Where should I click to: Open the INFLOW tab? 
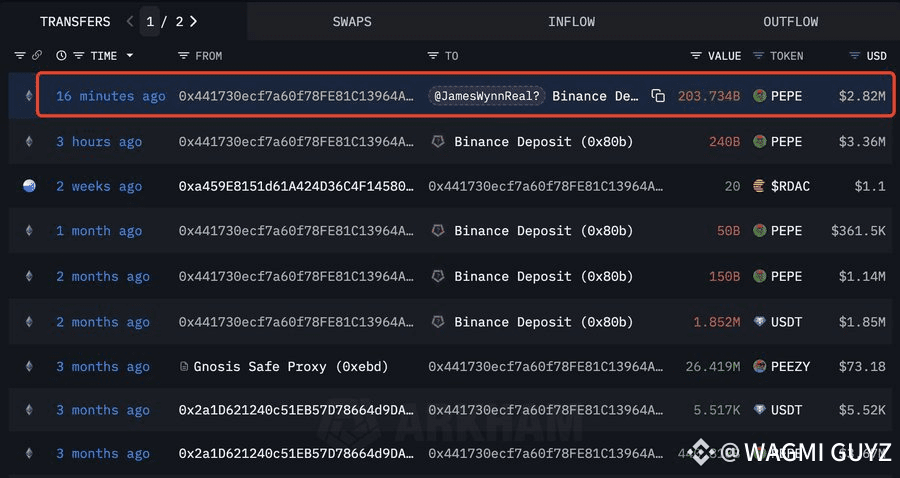coord(571,22)
